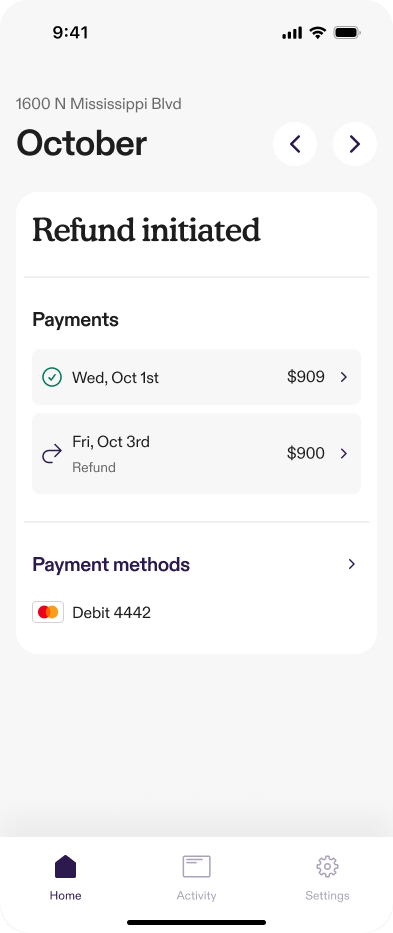The image size is (393, 933).
Task: Tap the Home house icon
Action: click(x=66, y=866)
